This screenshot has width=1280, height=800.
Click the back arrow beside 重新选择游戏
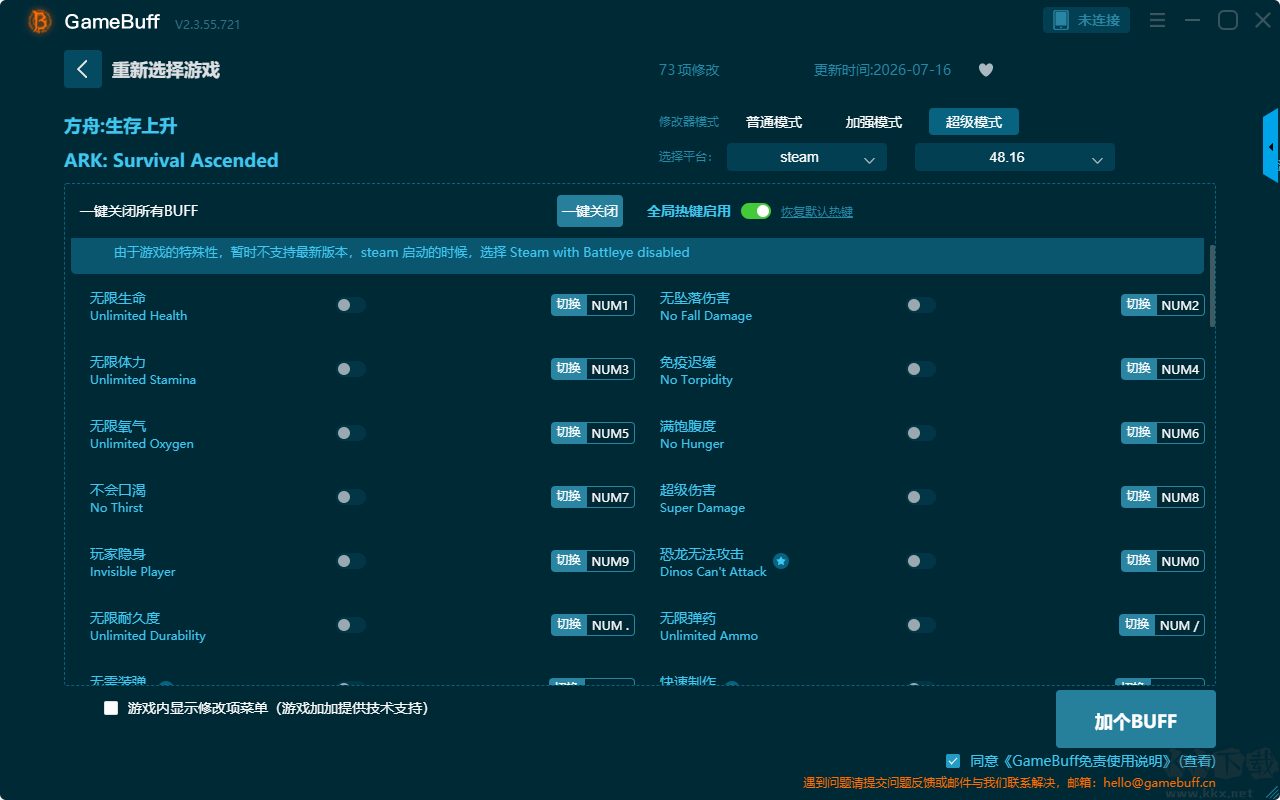(82, 69)
